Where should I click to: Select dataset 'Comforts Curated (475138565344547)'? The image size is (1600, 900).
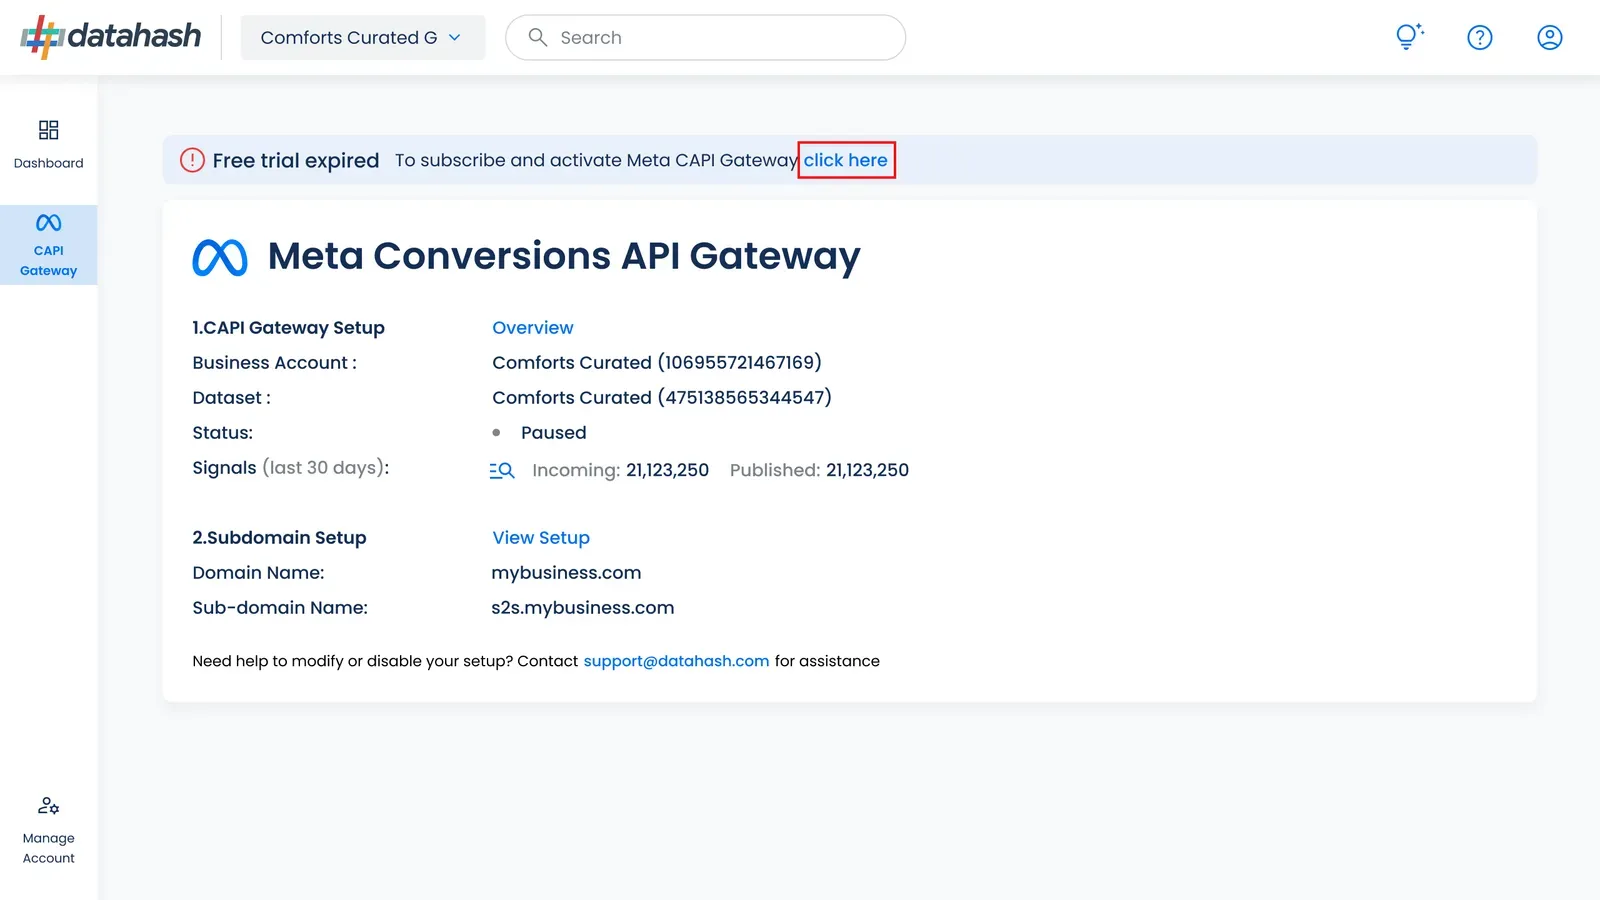pyautogui.click(x=662, y=398)
